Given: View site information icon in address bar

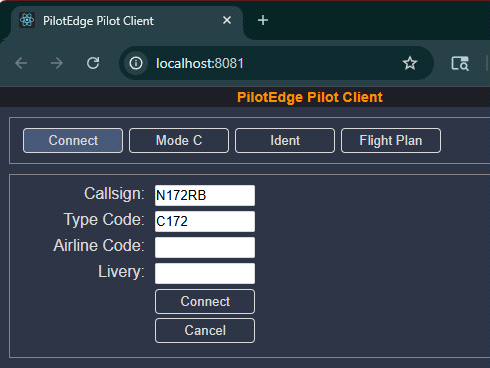Looking at the screenshot, I should (x=136, y=63).
